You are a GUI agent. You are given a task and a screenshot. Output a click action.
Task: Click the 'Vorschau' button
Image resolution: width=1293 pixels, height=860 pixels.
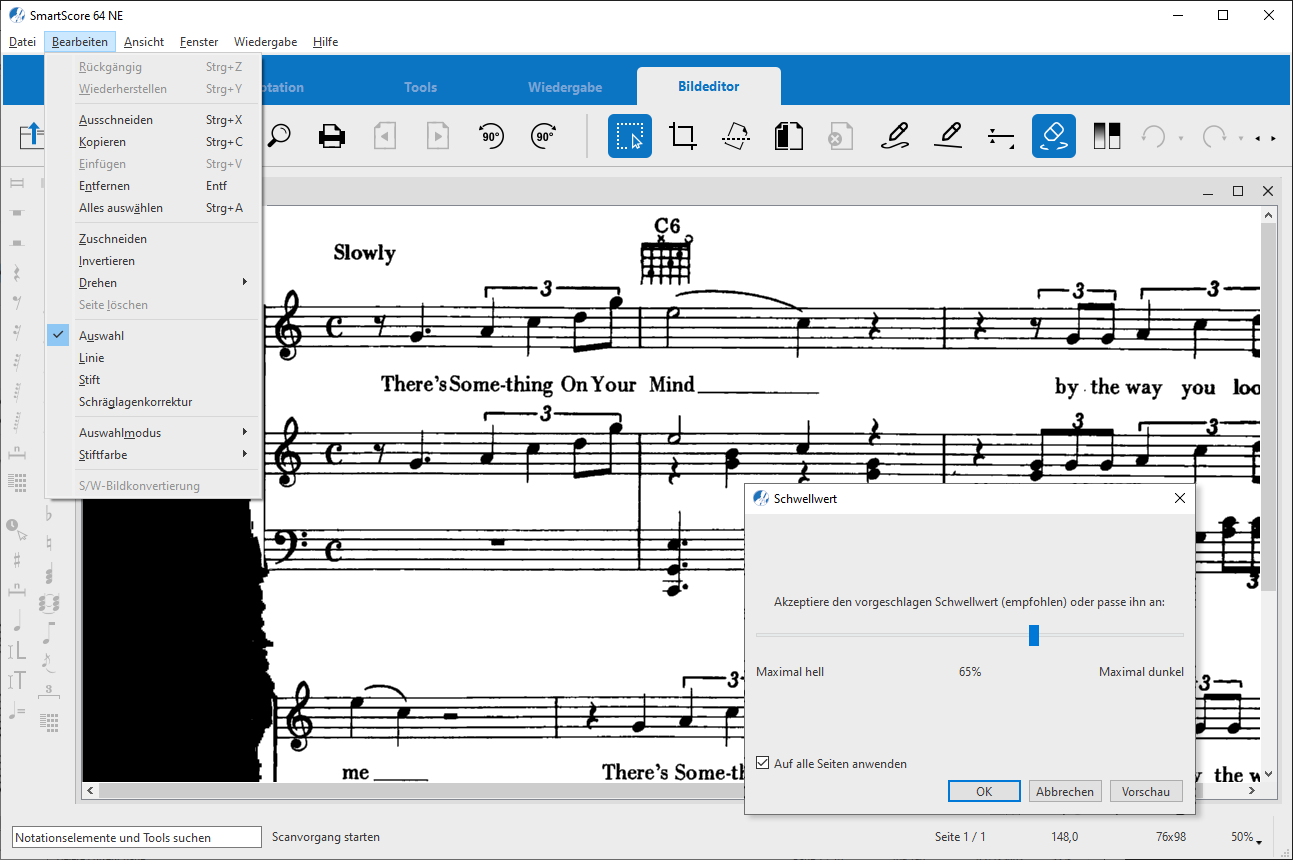tap(1145, 791)
